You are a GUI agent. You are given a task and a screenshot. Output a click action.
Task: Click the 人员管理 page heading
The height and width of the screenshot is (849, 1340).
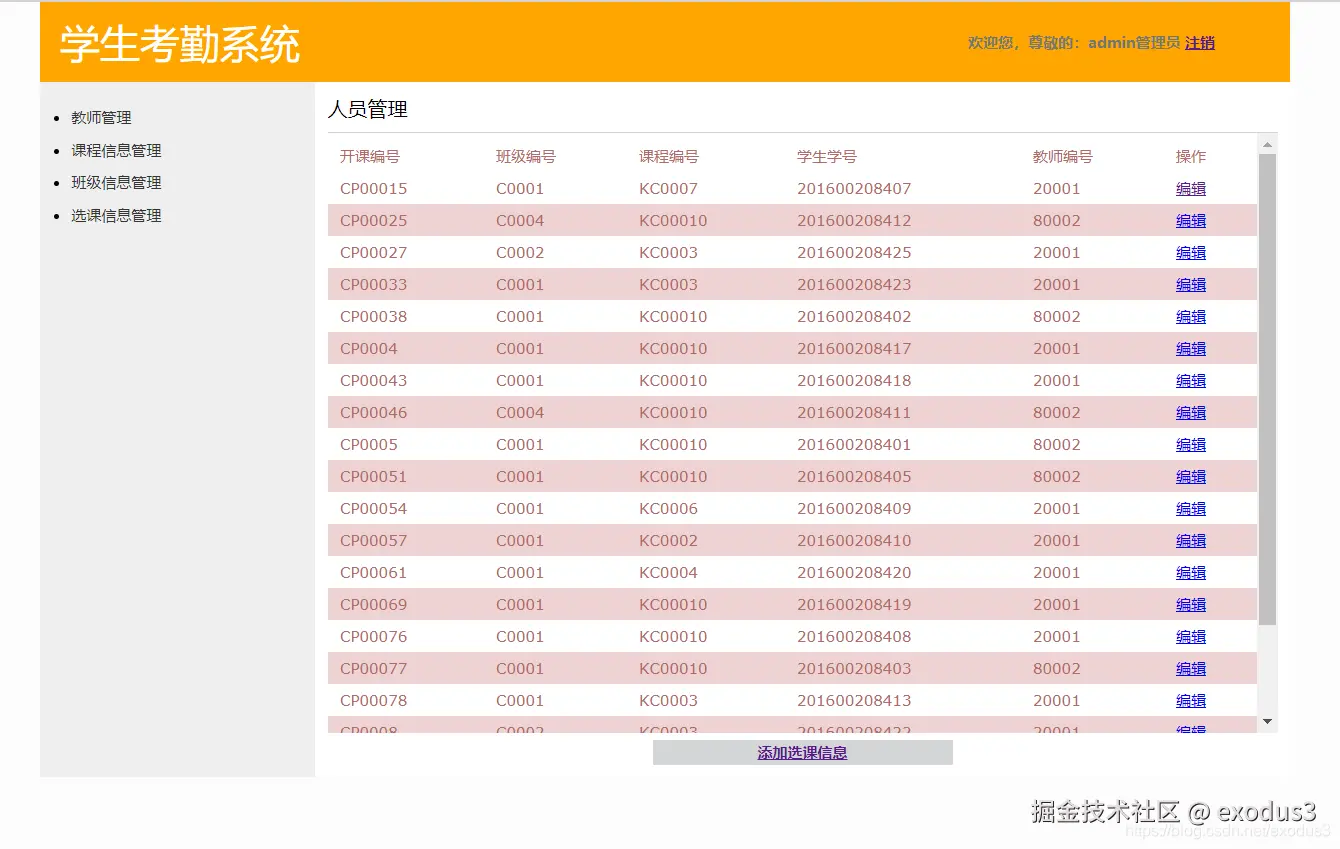coord(368,110)
